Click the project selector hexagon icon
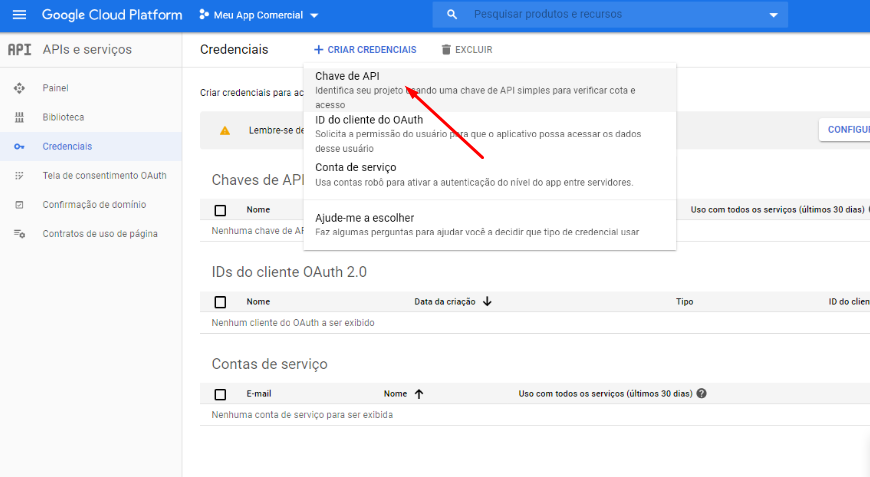Image resolution: width=870 pixels, height=477 pixels. click(204, 15)
